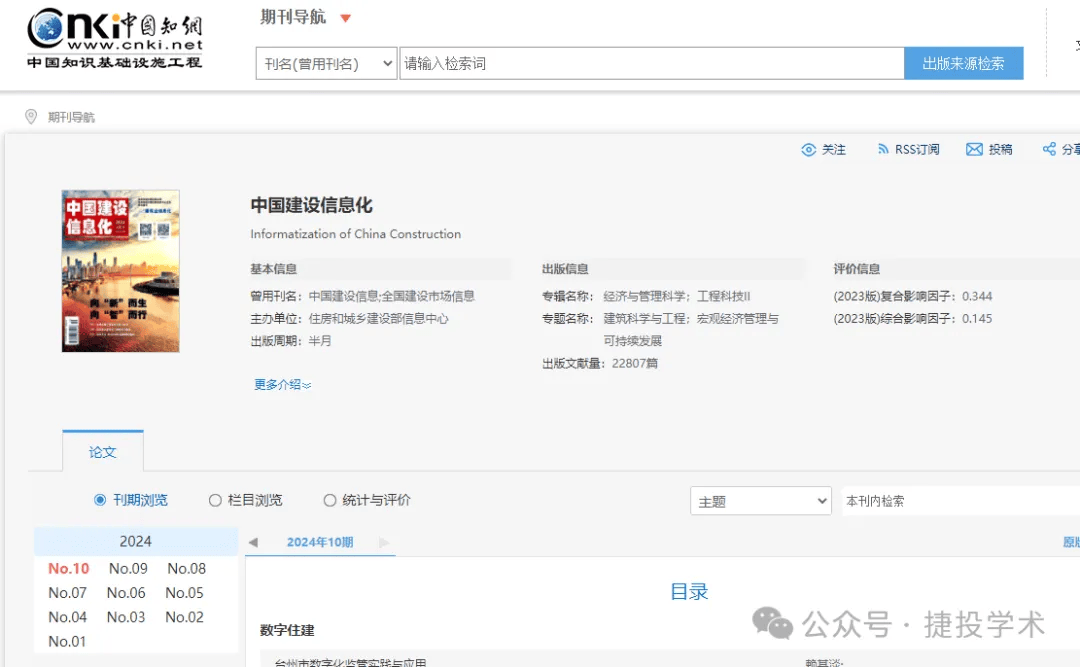Click the CNKI logo
Screen dimensions: 1080x667
point(114,38)
